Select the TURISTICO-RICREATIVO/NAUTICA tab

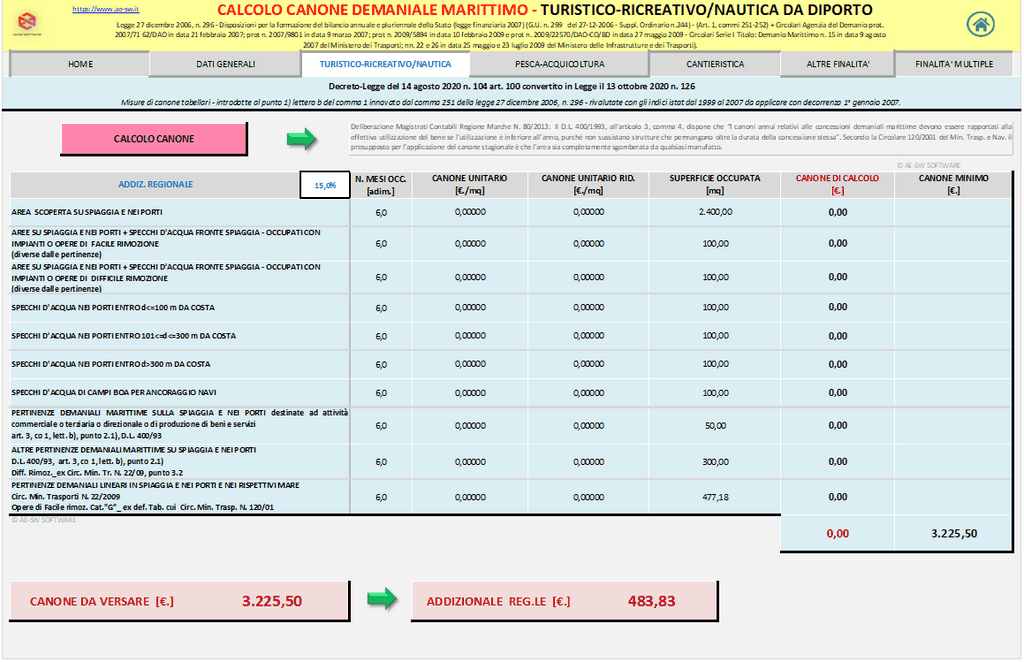tap(371, 64)
